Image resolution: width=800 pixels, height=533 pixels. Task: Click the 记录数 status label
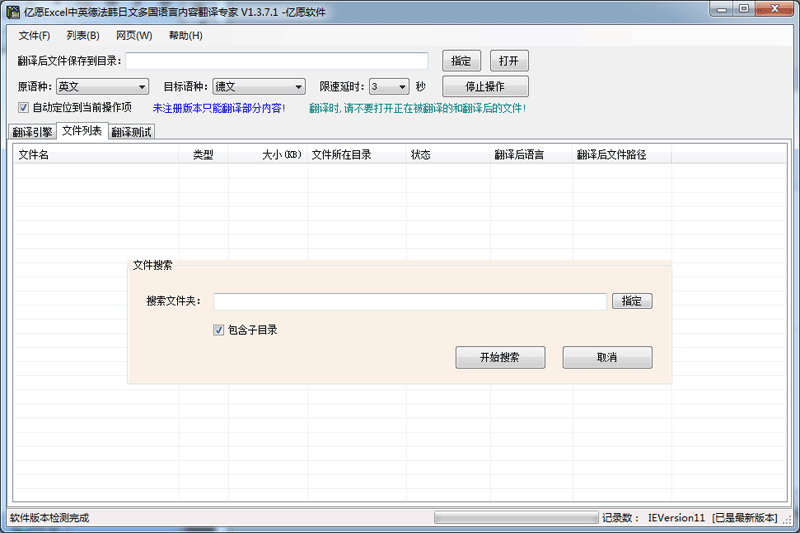tap(620, 518)
